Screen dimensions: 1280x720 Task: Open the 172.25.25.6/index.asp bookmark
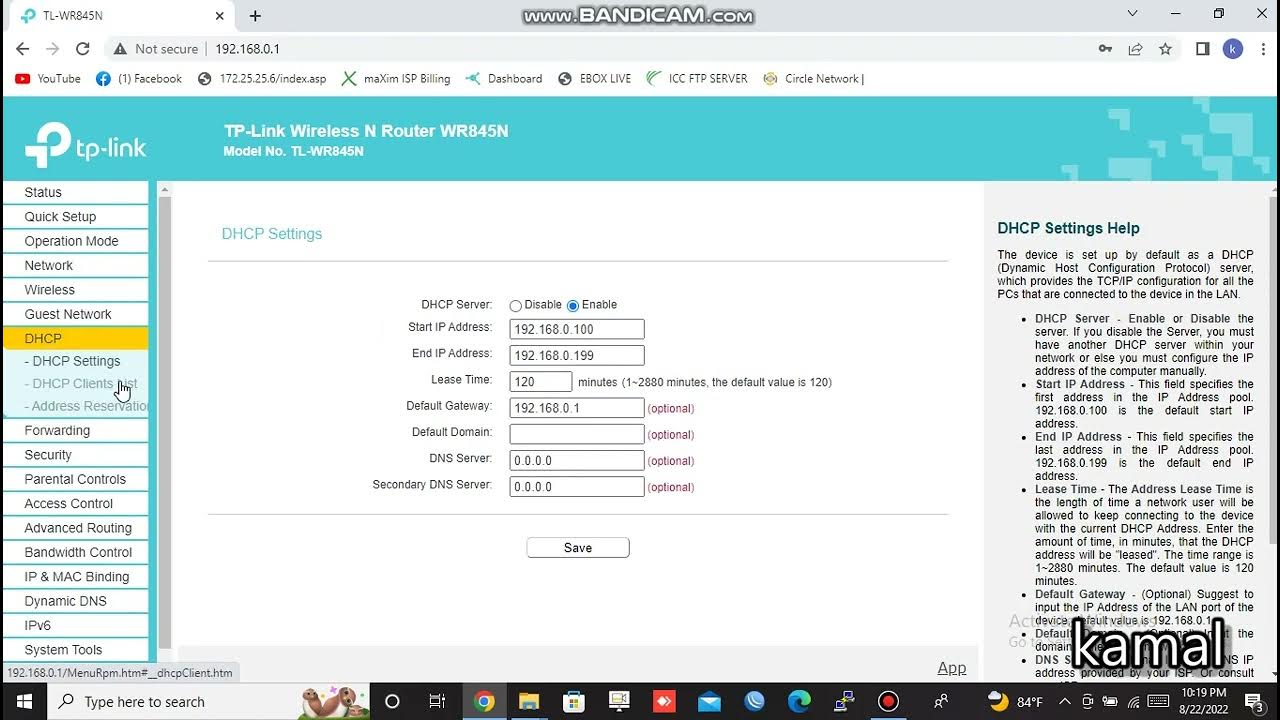point(262,78)
